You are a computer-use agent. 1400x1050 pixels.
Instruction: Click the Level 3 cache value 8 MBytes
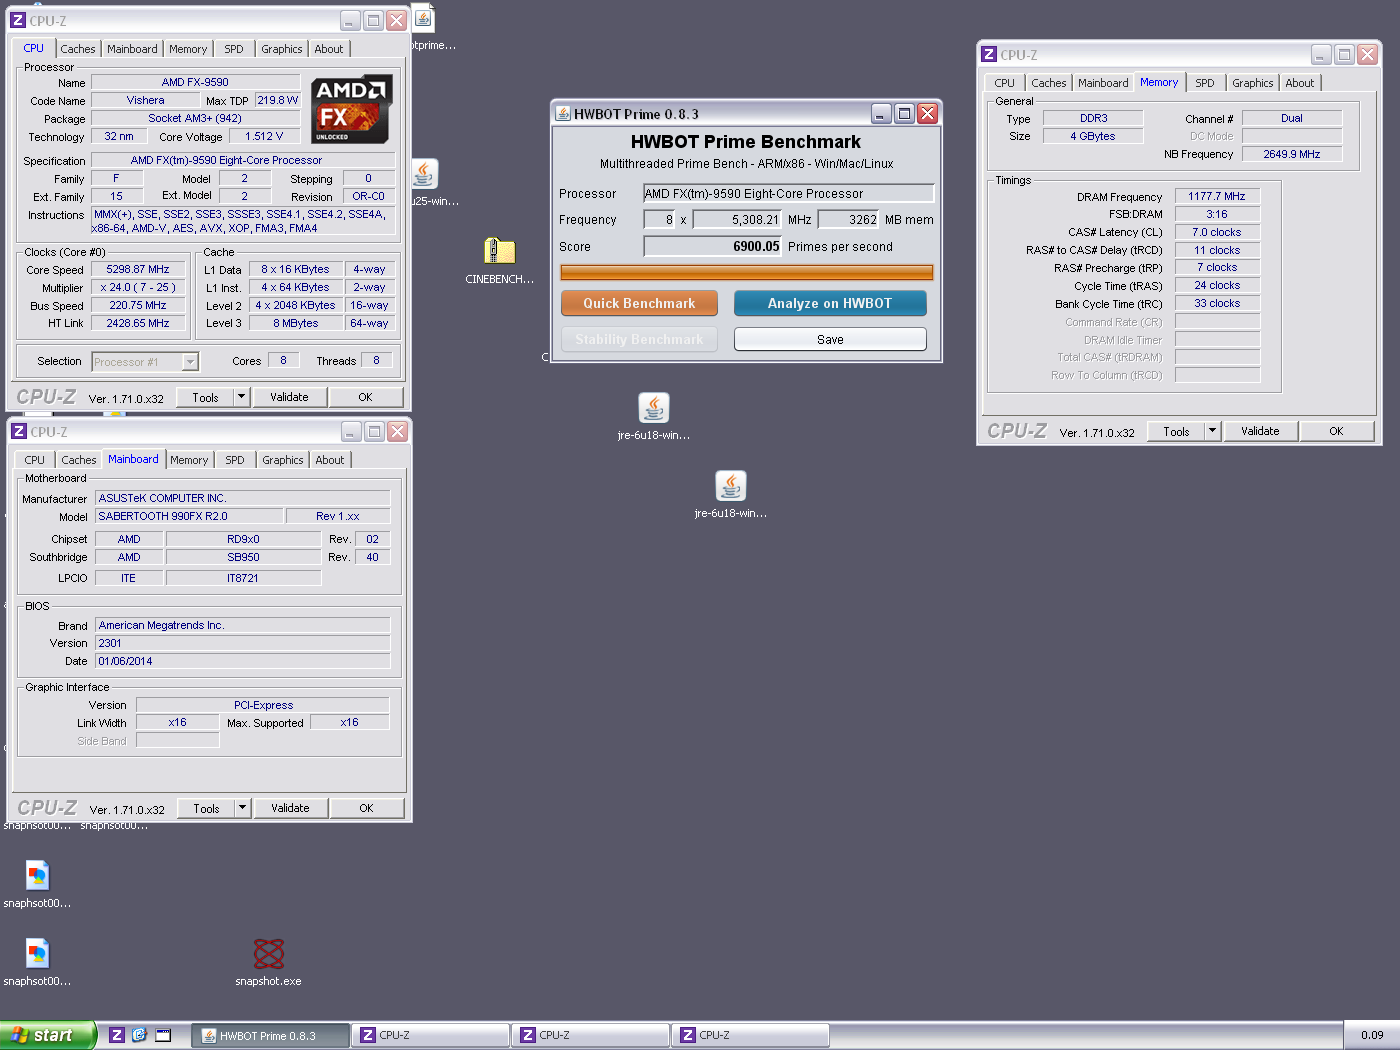[x=296, y=323]
